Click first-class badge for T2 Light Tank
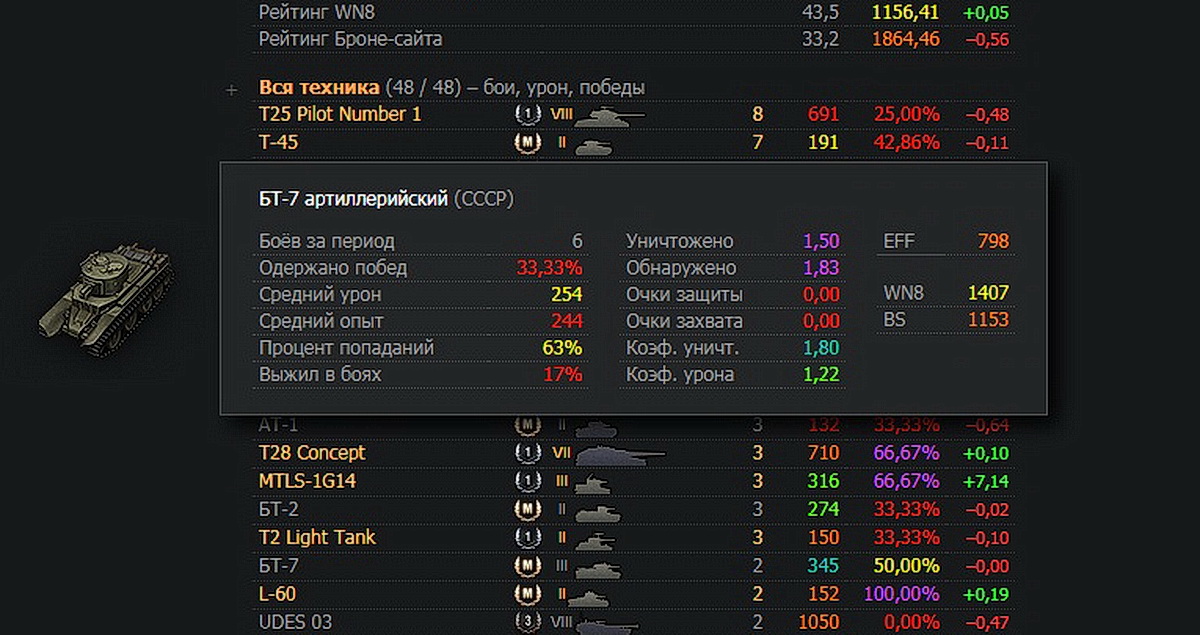Screen dimensions: 1200x635 coord(527,537)
